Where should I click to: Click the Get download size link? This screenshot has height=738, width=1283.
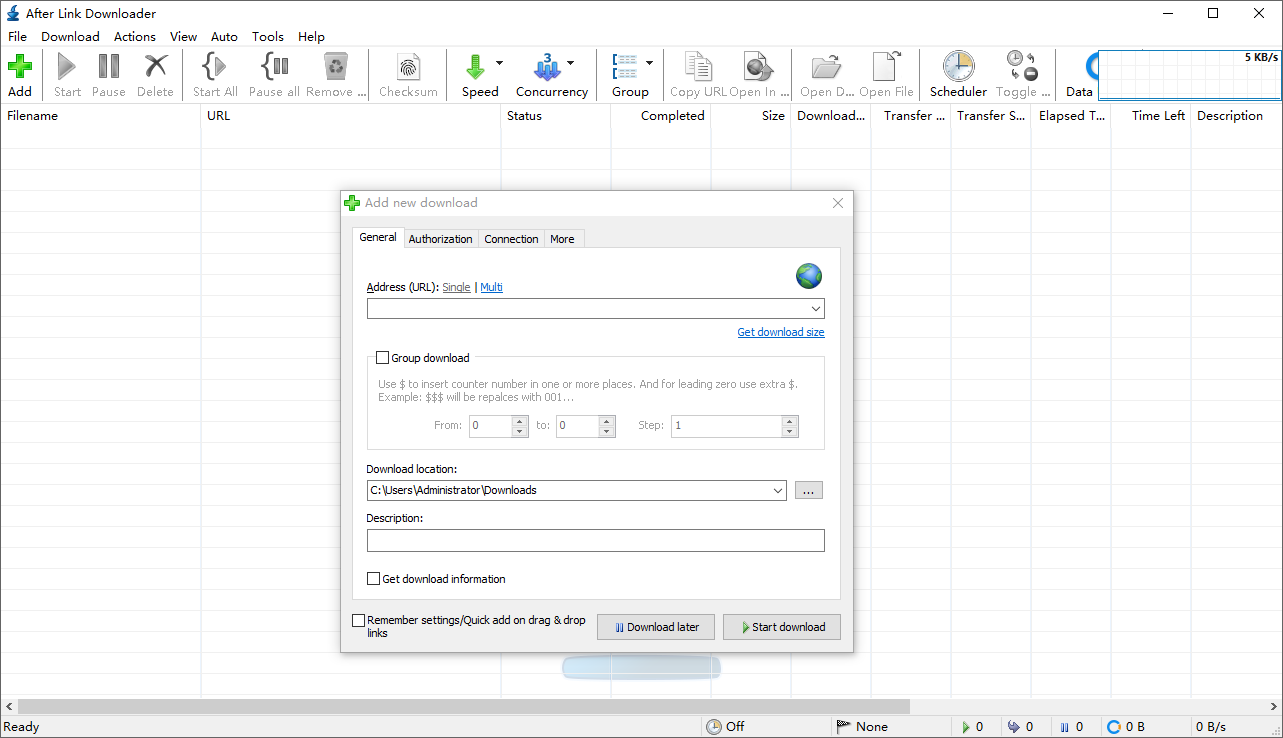781,332
